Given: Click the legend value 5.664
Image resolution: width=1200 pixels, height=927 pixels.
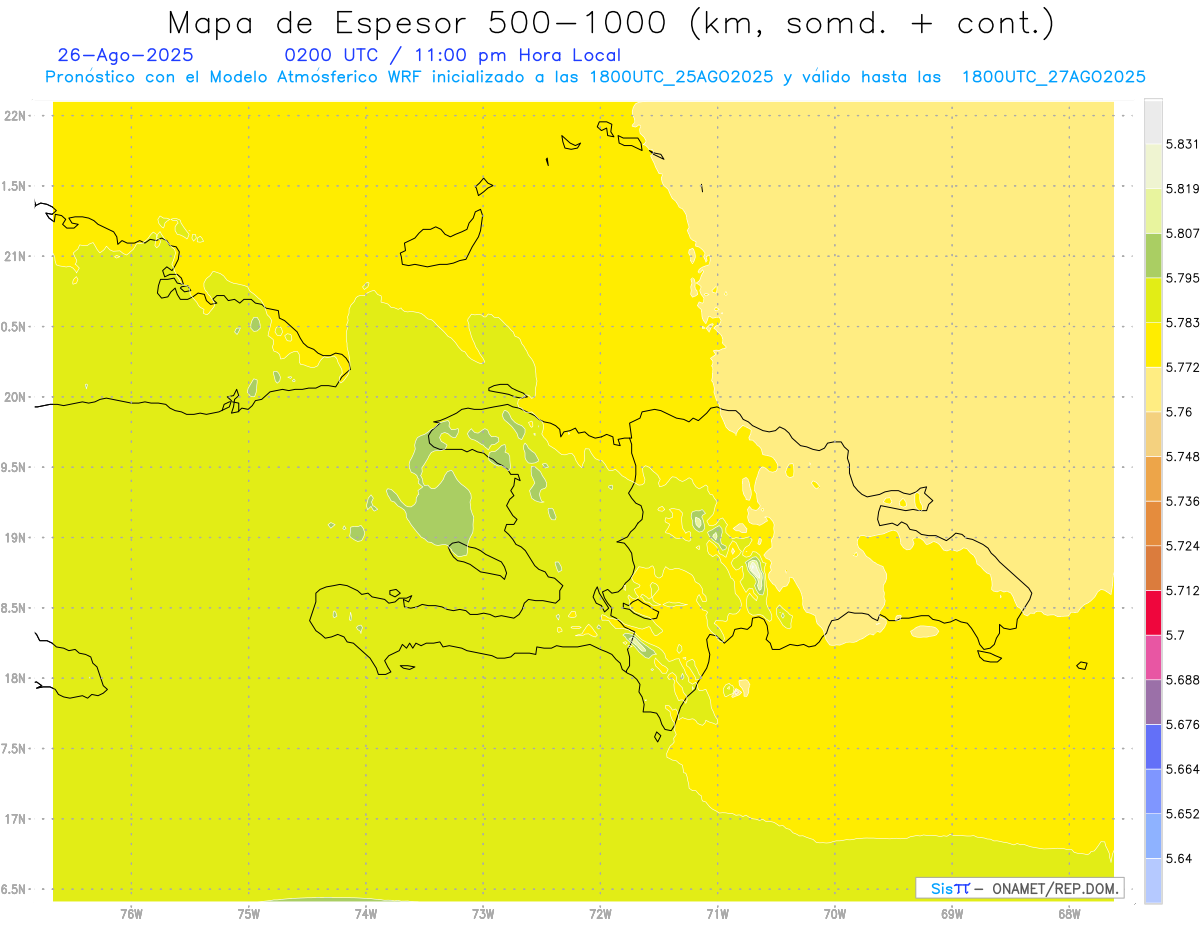Looking at the screenshot, I should 1183,769.
